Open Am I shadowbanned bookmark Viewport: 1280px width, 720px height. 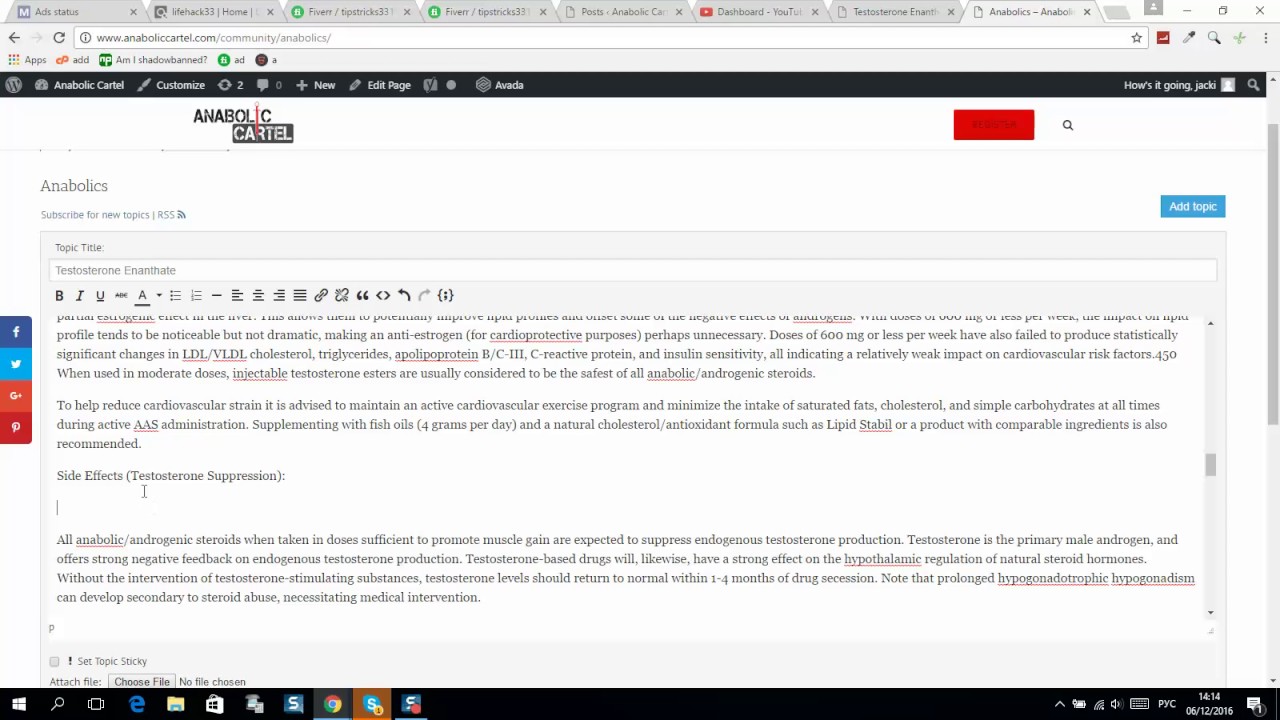click(153, 60)
